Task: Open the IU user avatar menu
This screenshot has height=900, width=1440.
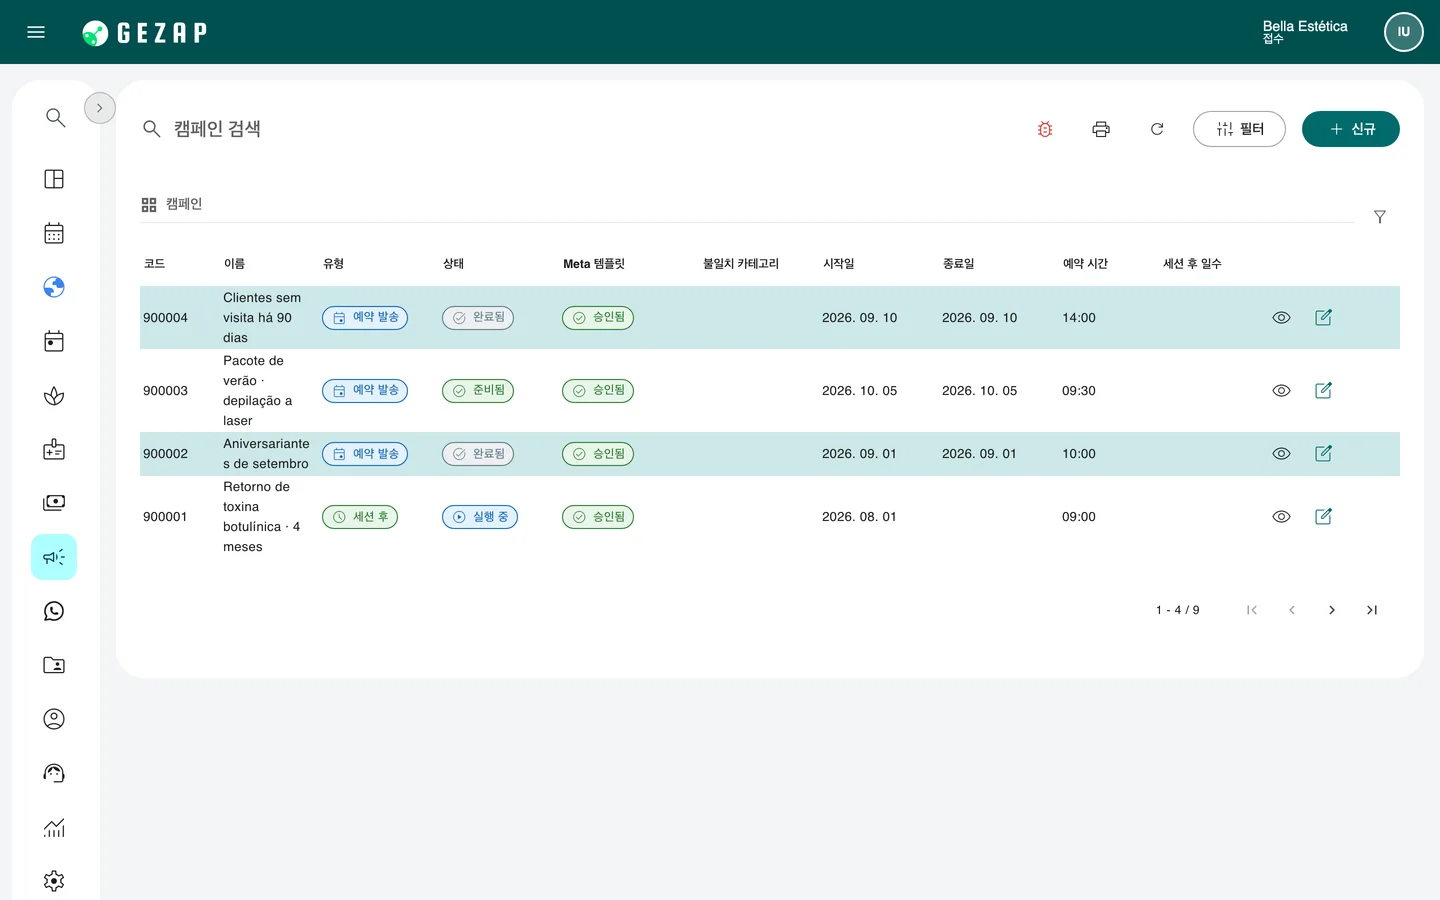Action: pyautogui.click(x=1404, y=32)
